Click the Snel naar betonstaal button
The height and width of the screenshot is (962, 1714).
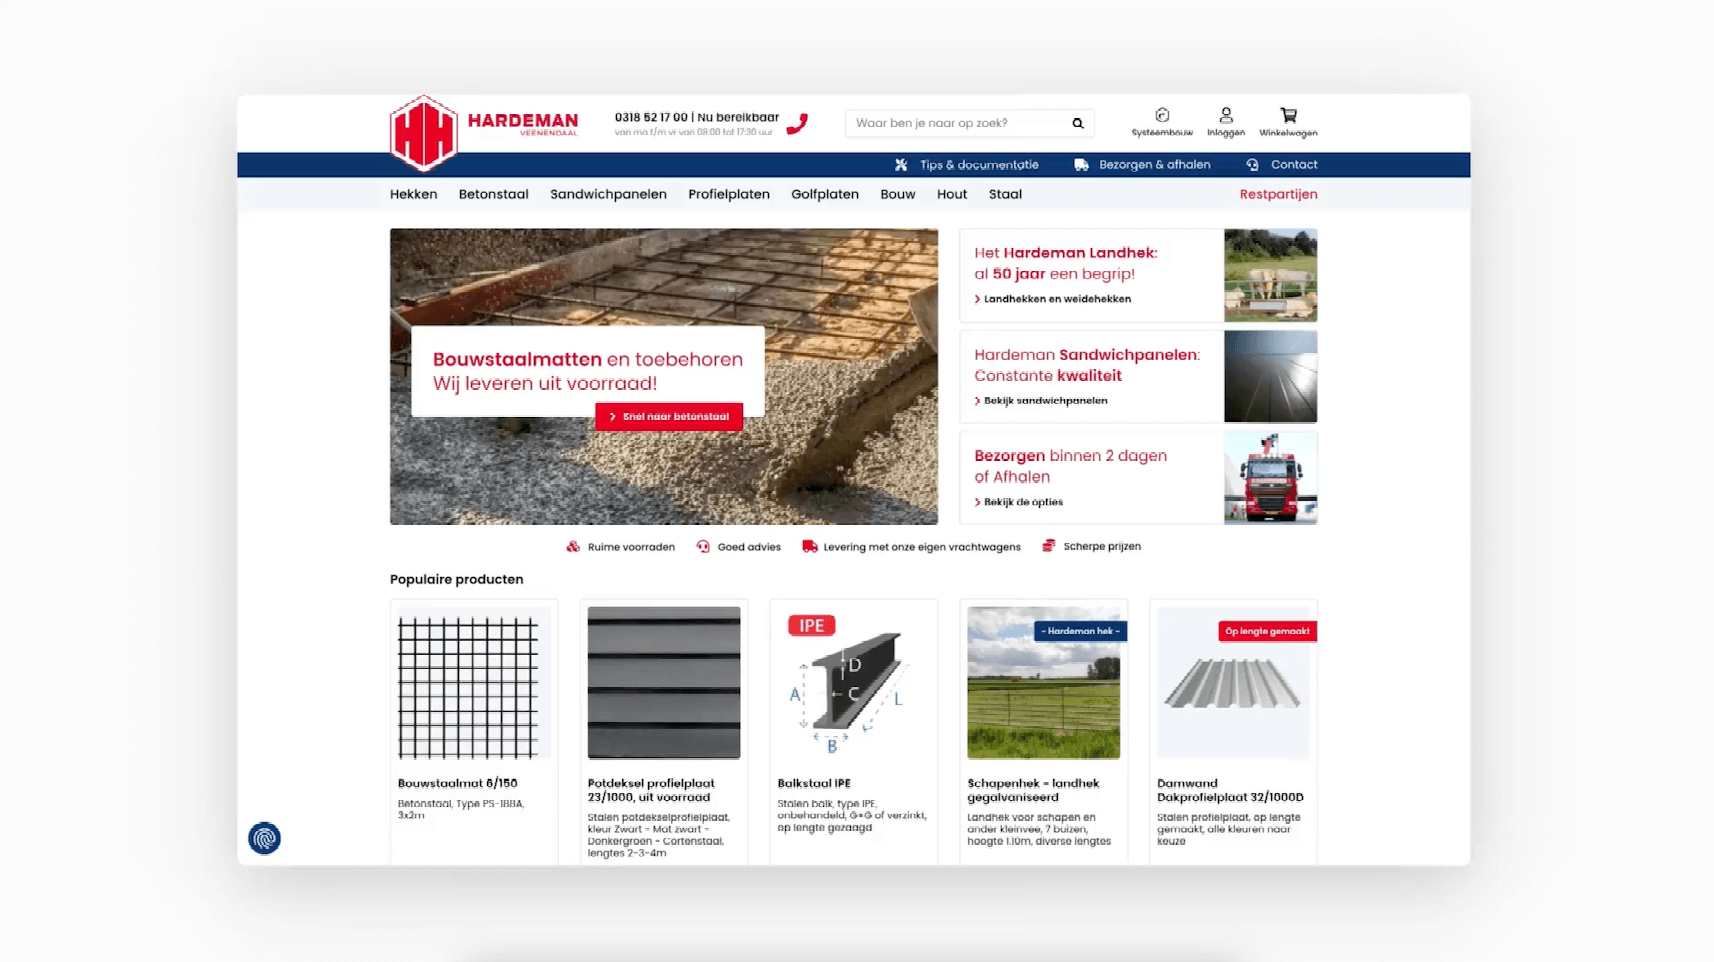669,417
